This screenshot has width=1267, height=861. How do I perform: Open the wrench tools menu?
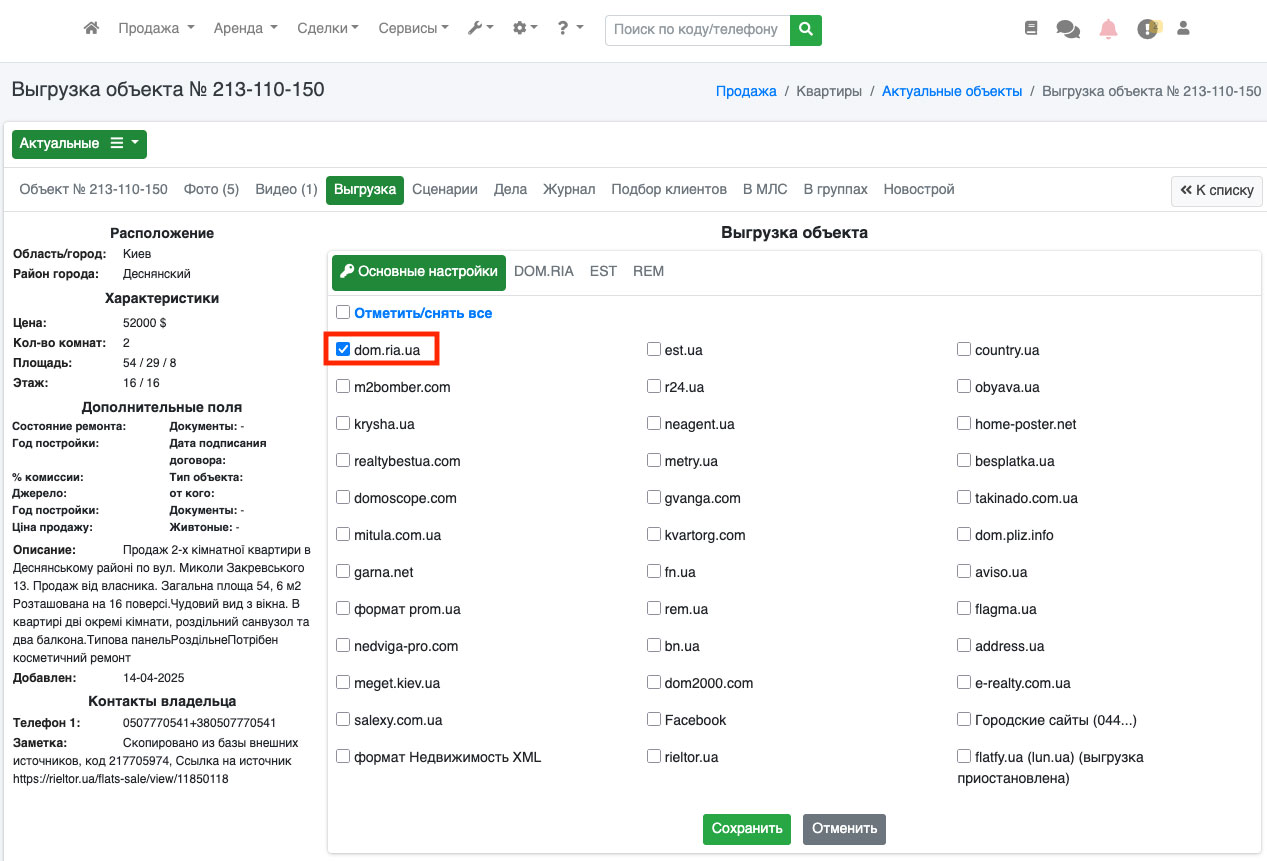click(480, 29)
